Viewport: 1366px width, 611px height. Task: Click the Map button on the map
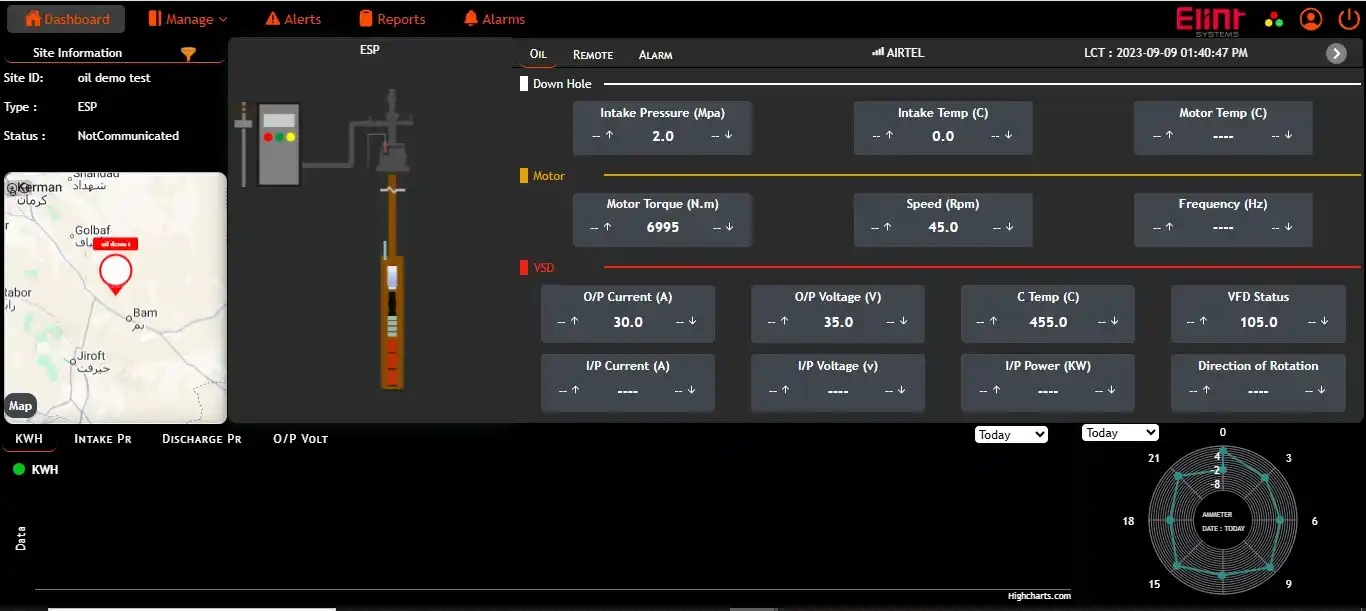[20, 406]
